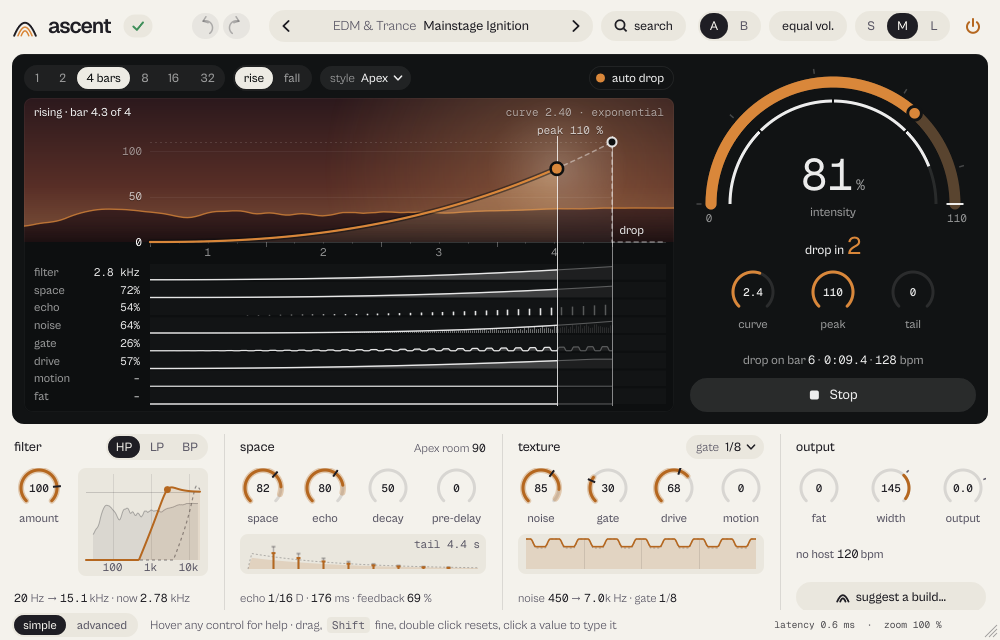Click the latency 0.6 ms readout
The height and width of the screenshot is (640, 1000).
814,625
